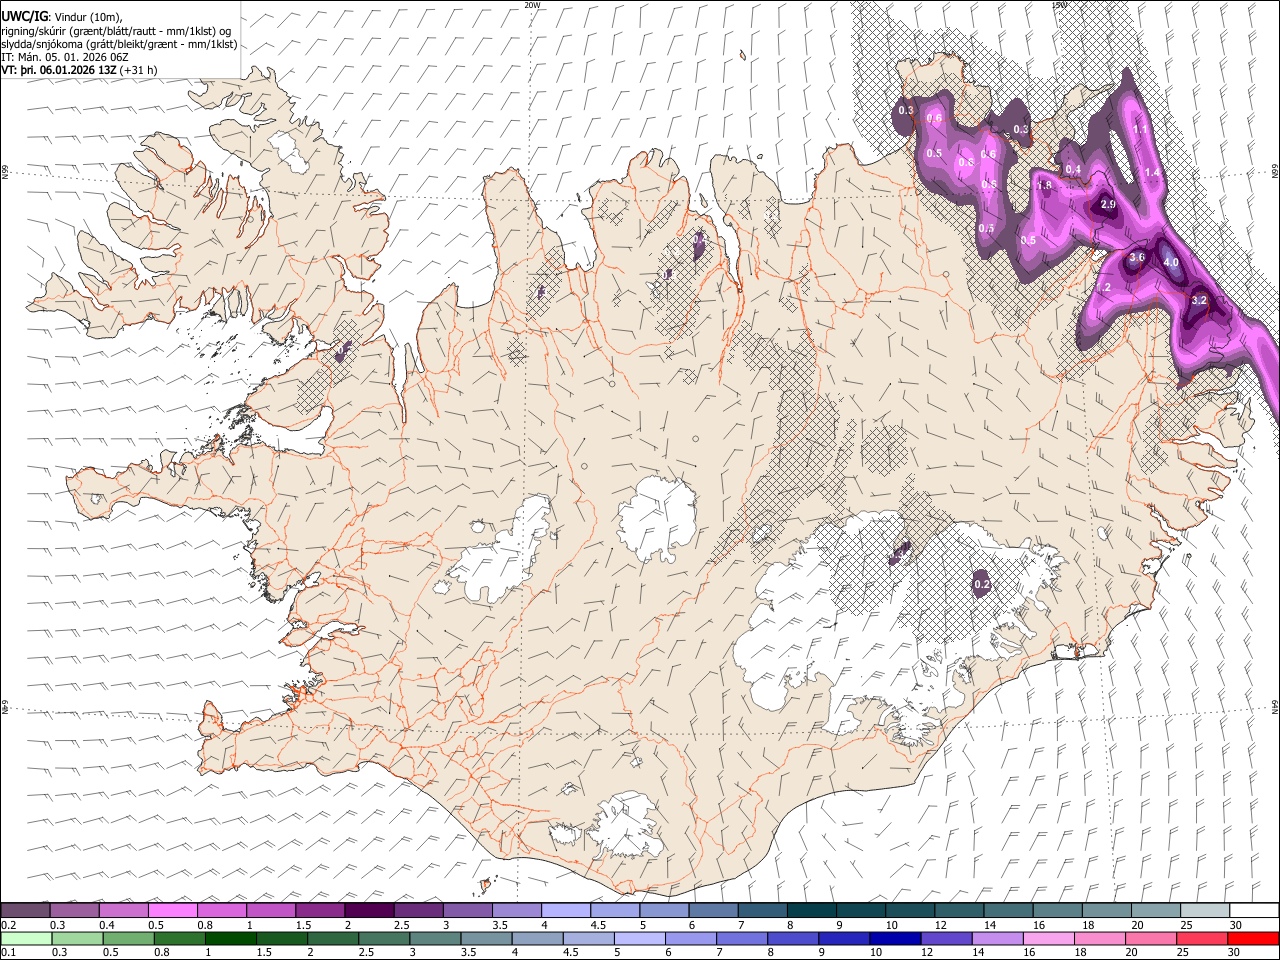This screenshot has height=960, width=1280.
Task: Click the UWC/IG title in the header
Action: click(25, 16)
